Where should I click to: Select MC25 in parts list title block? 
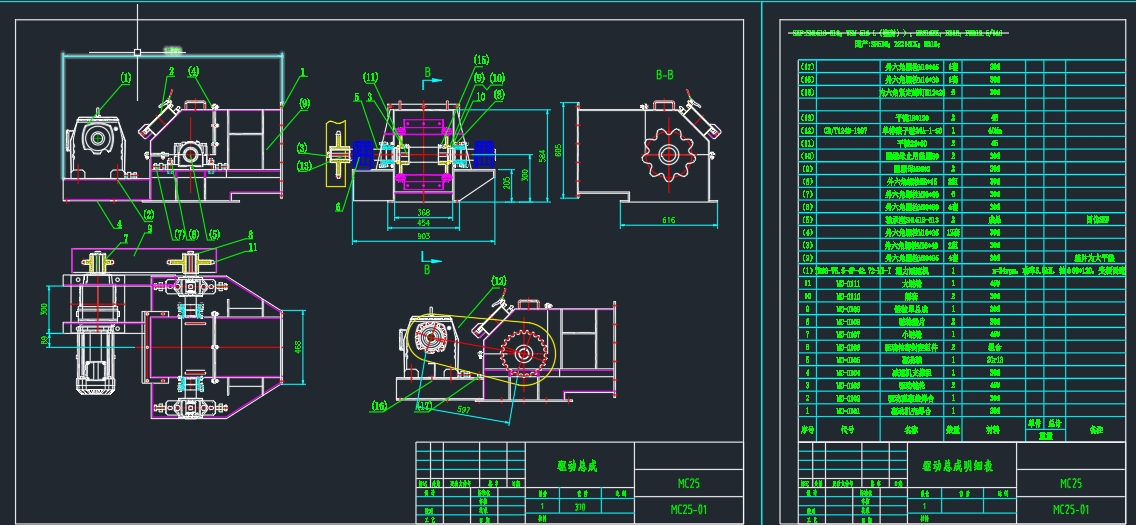click(1071, 483)
